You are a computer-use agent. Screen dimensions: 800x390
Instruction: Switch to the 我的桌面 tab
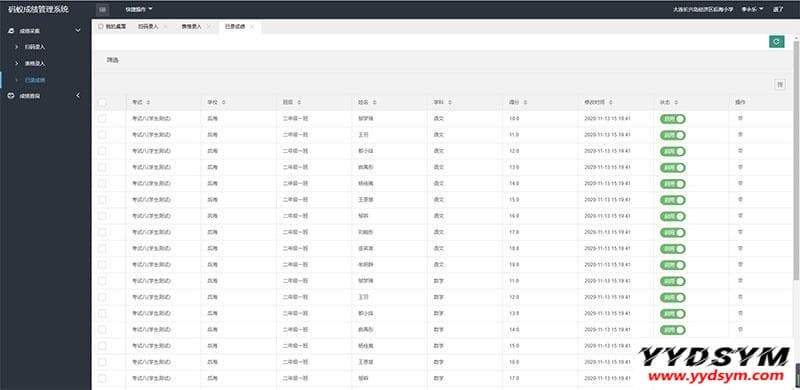[112, 27]
